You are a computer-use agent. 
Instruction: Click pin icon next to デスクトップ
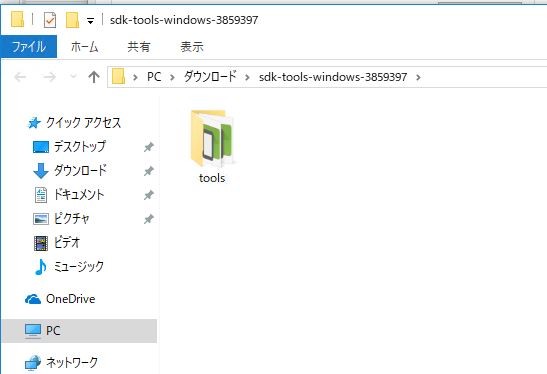tap(149, 147)
